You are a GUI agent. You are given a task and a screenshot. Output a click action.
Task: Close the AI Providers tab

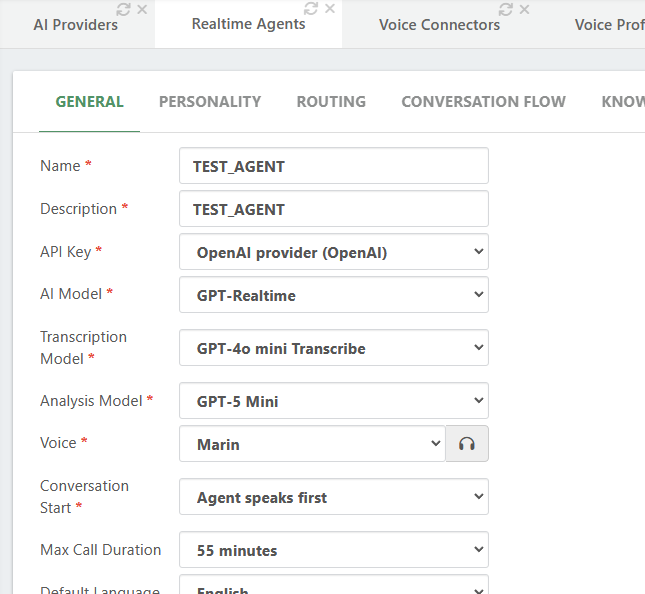pyautogui.click(x=142, y=9)
